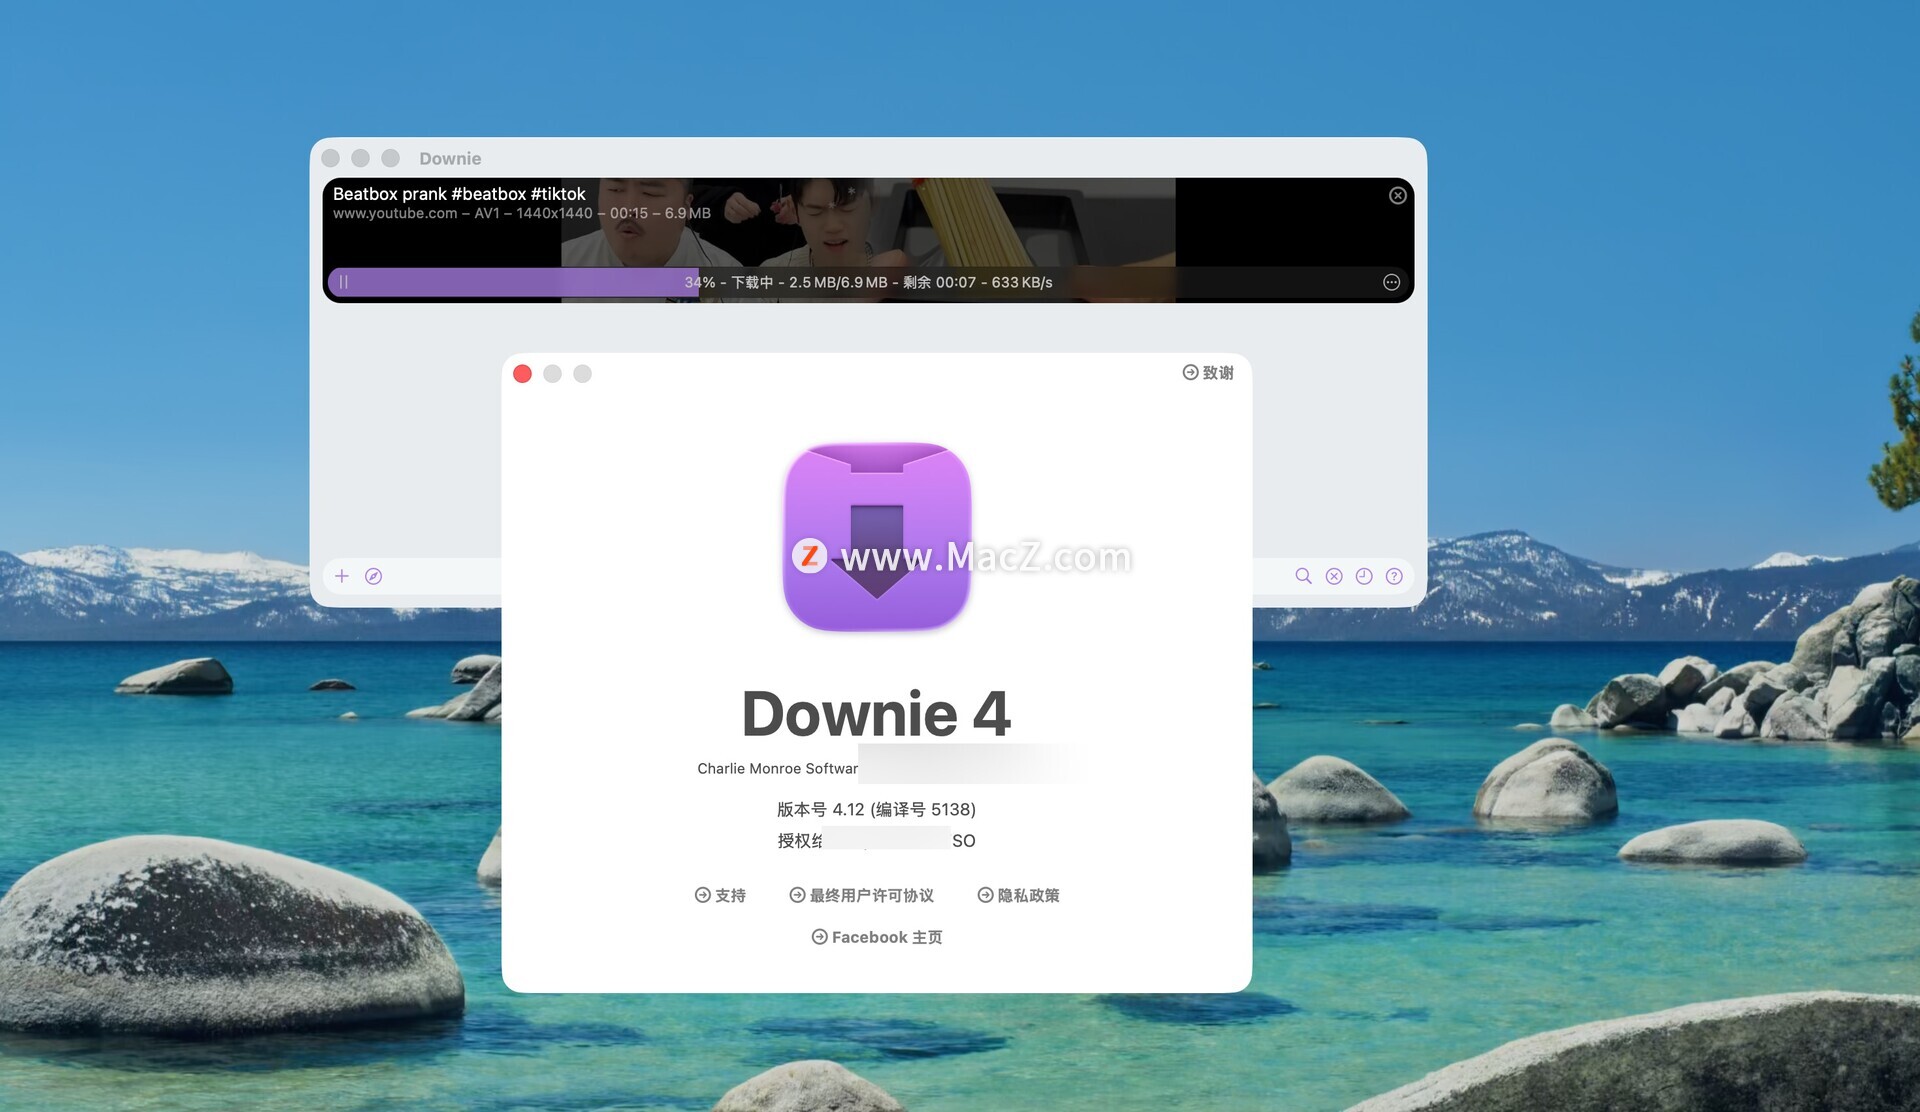Visit the Facebook 主页 link
The image size is (1920, 1112).
876,938
